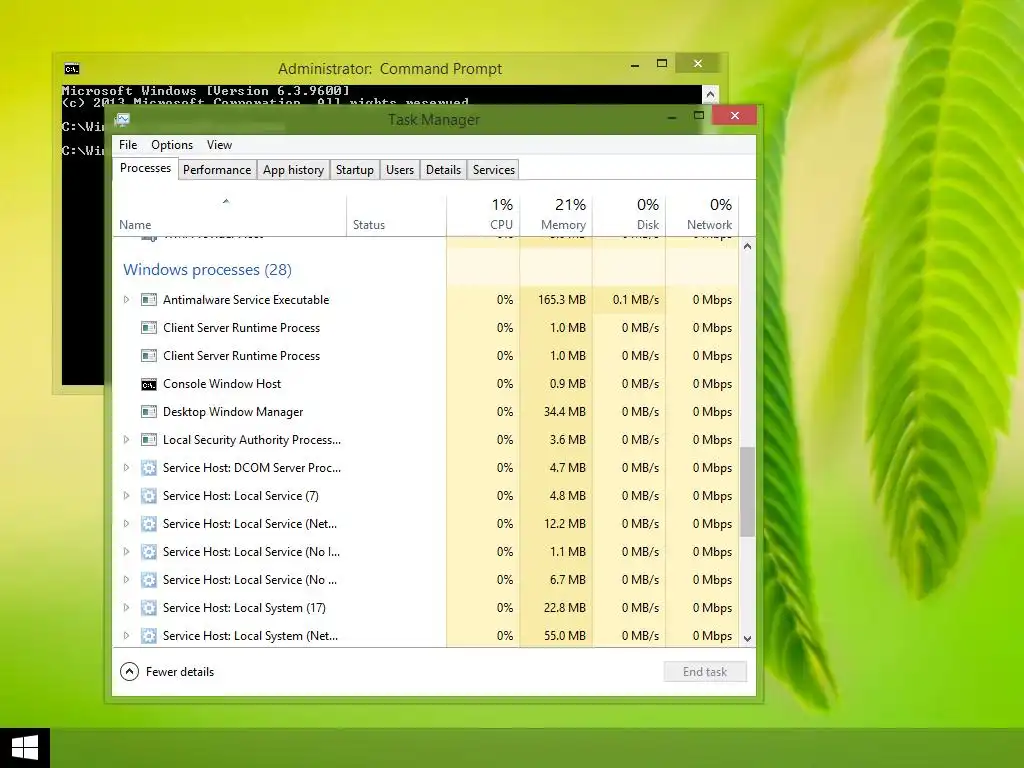Viewport: 1024px width, 768px height.
Task: Click the 12.2 MB memory value
Action: tap(566, 524)
